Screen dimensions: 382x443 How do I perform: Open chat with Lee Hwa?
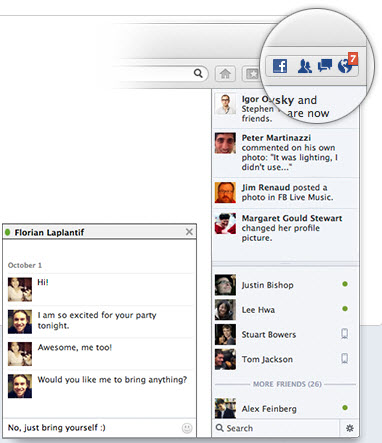pyautogui.click(x=286, y=310)
